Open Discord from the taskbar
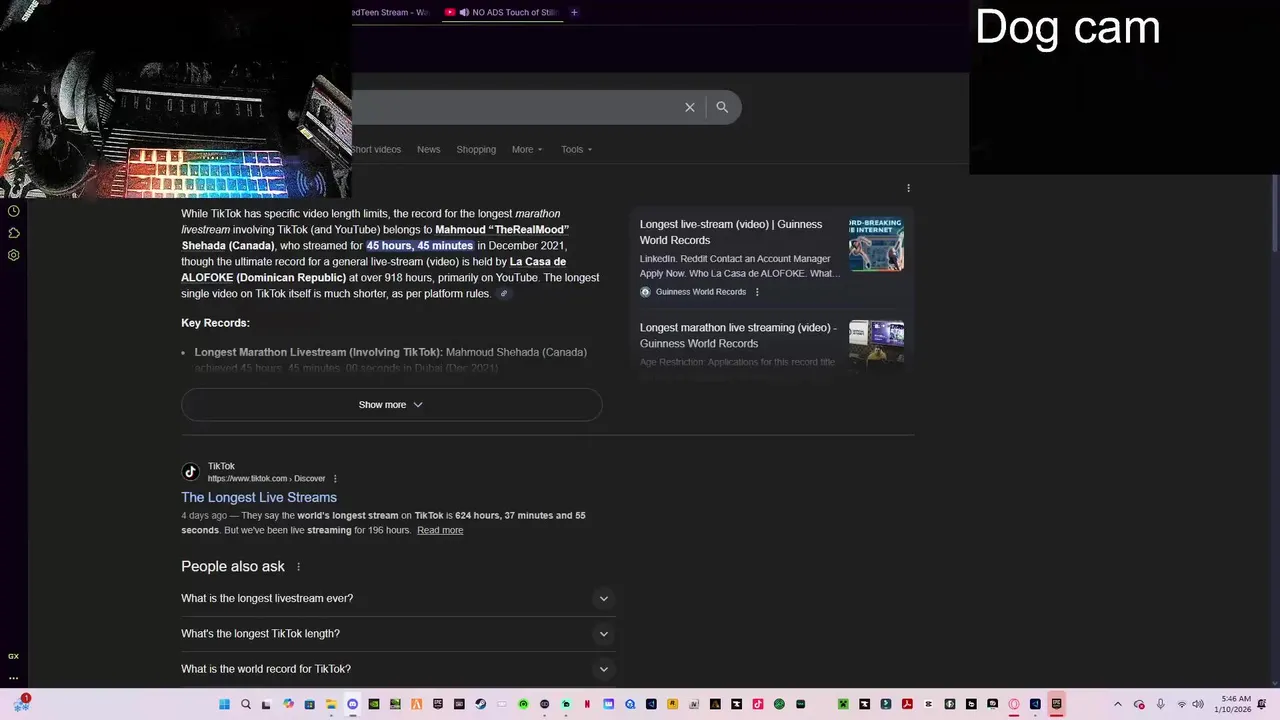Viewport: 1280px width, 720px height. (353, 704)
